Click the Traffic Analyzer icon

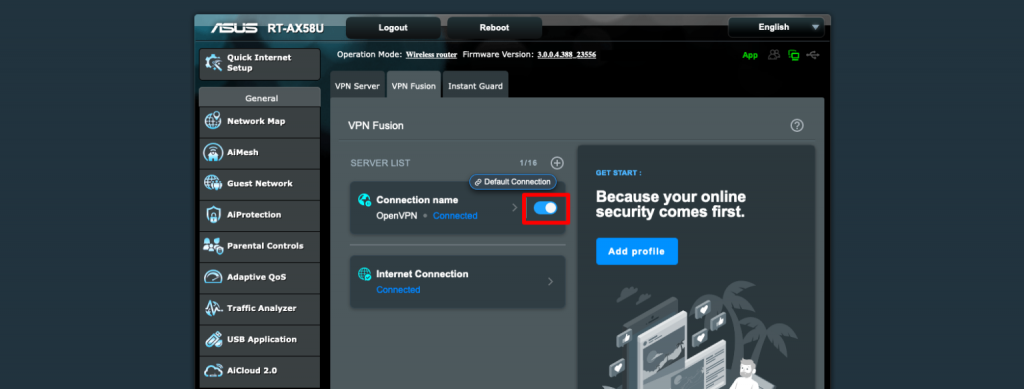click(213, 308)
